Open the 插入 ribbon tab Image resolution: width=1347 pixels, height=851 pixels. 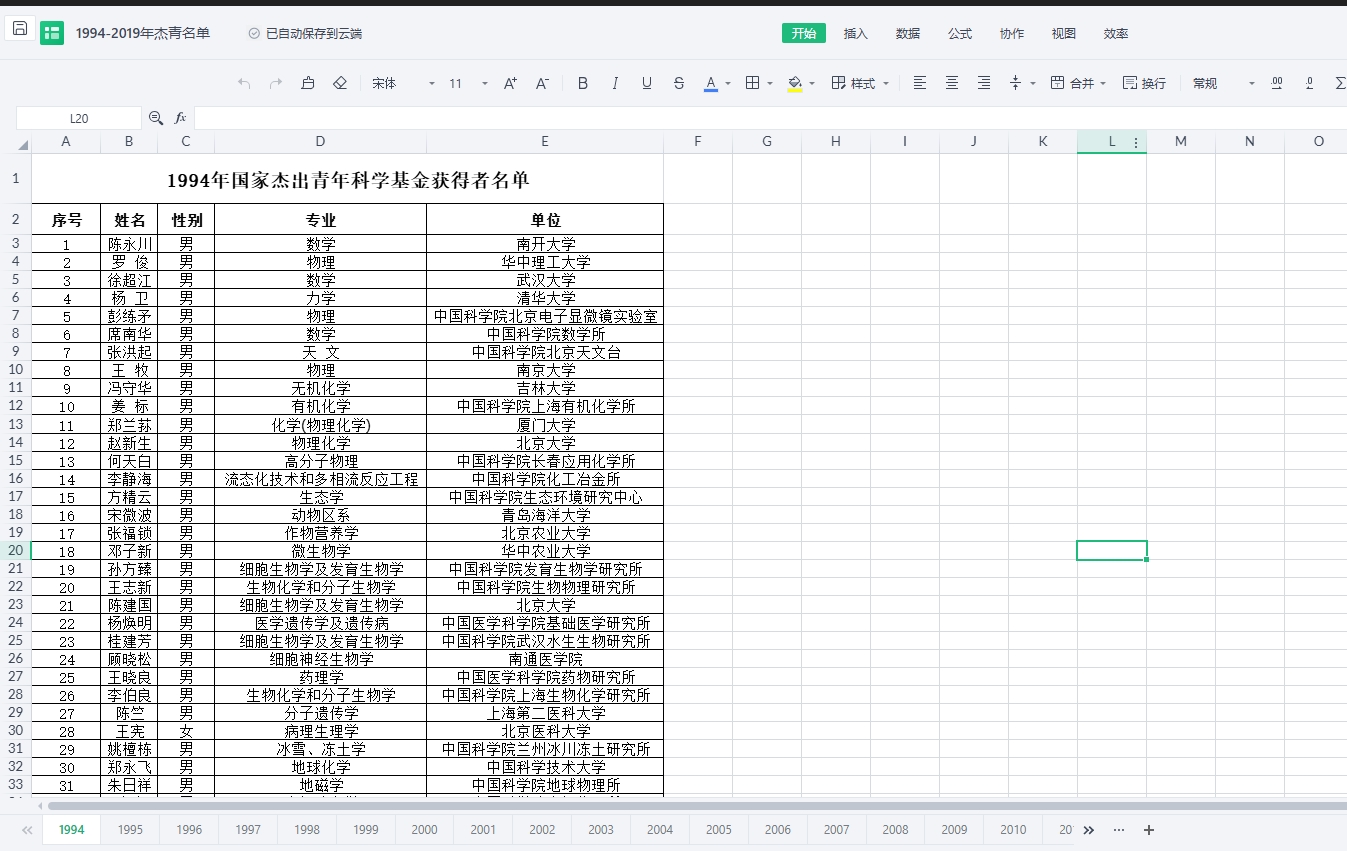(856, 33)
